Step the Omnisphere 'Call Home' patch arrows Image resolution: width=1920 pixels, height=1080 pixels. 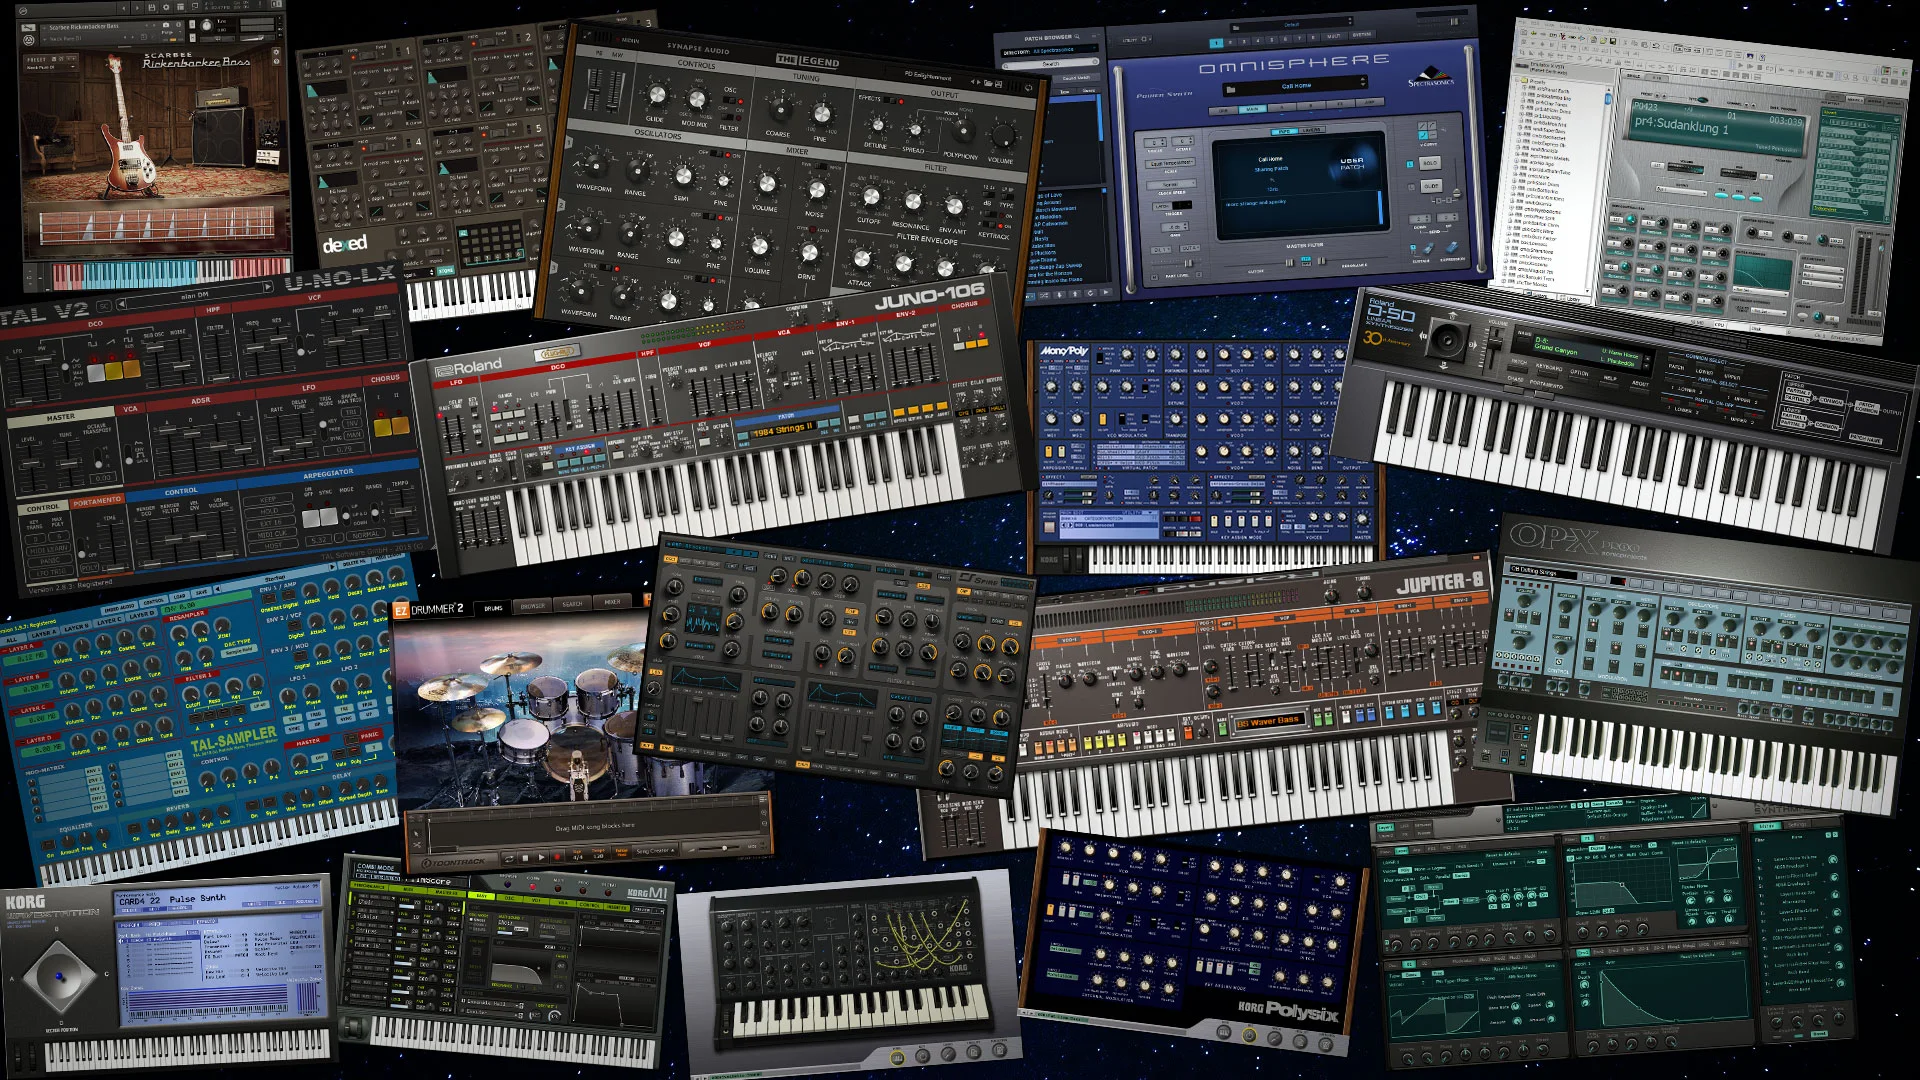(1362, 82)
